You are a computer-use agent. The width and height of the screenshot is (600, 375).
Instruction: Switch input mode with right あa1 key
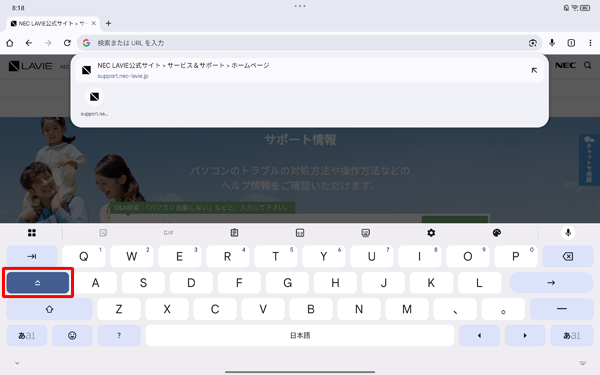[572, 336]
